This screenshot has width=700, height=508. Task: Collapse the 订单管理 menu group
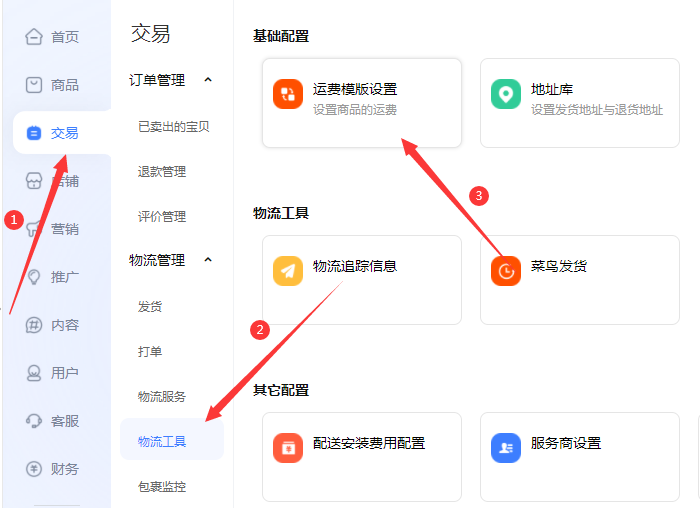point(208,80)
